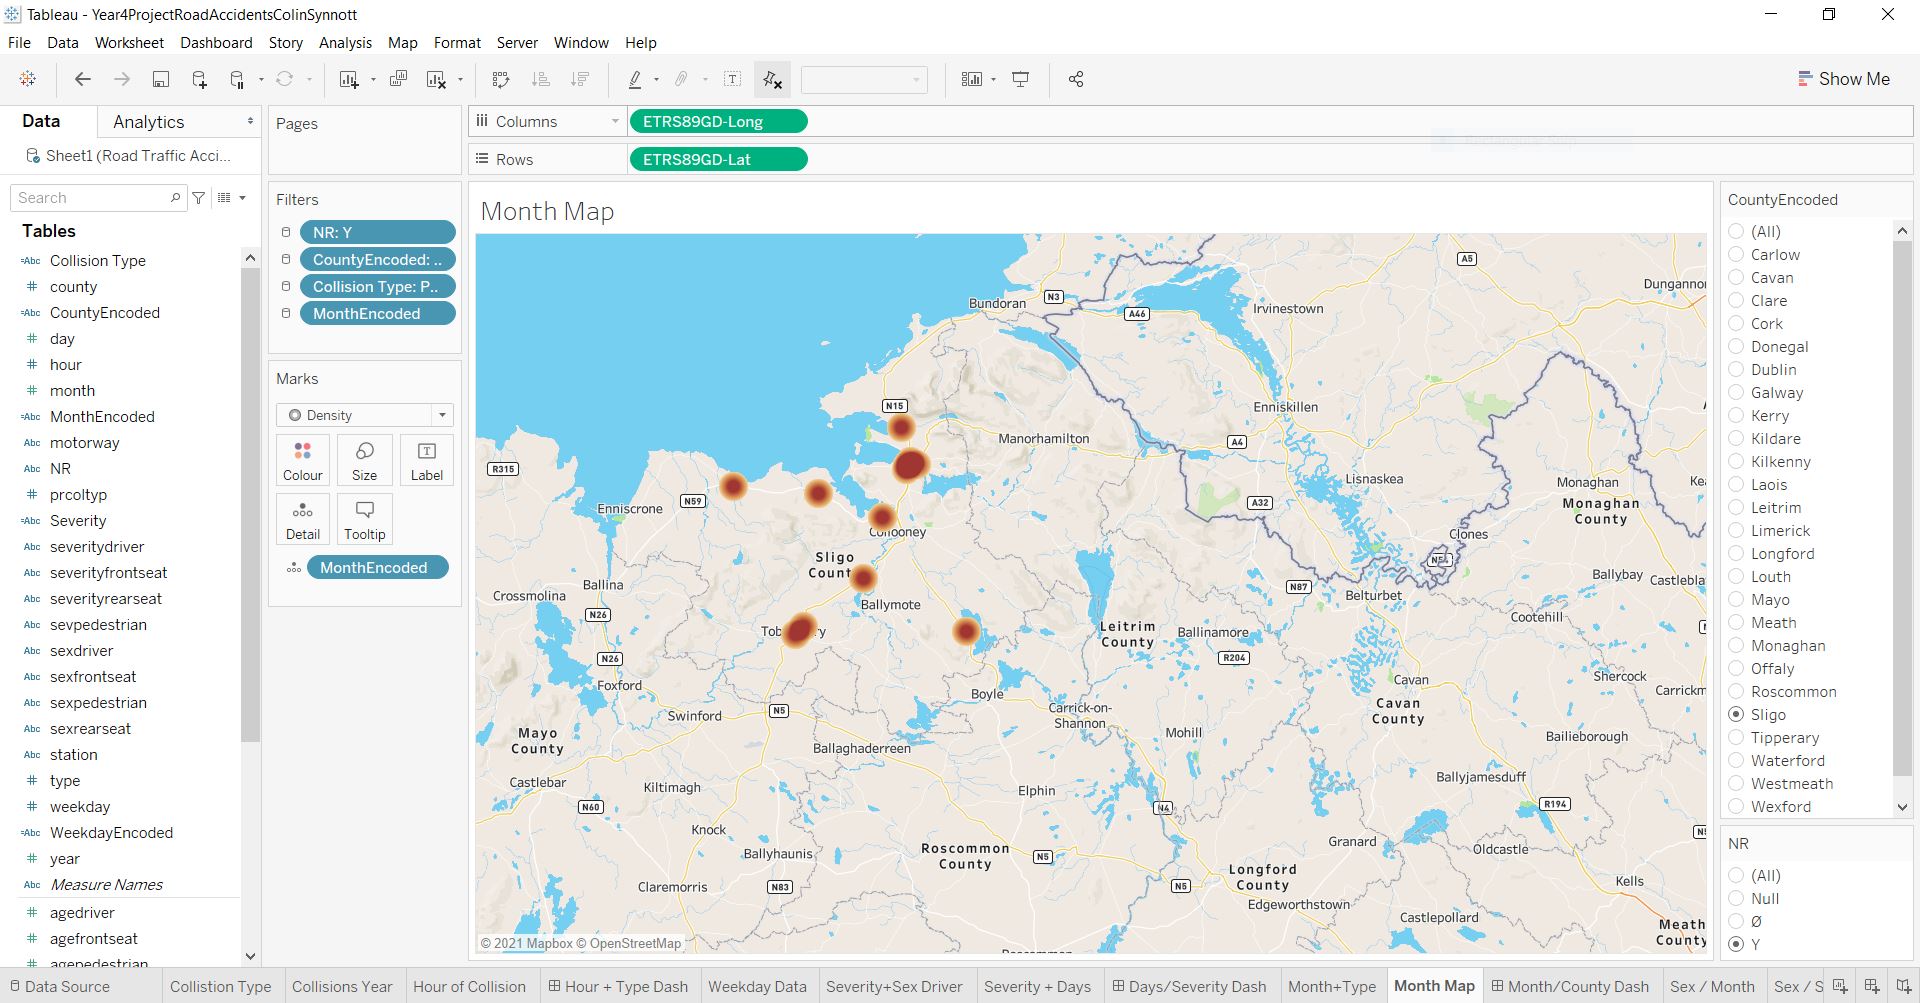This screenshot has width=1920, height=1003.
Task: Switch to the Hour of Collision tab
Action: 469,987
